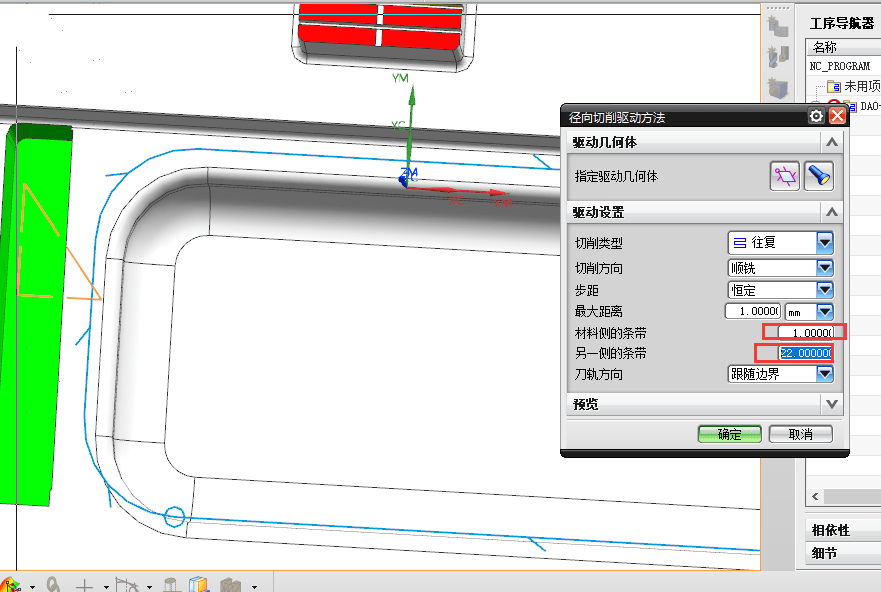Collapse the 驱动几何体 section chevron

(x=831, y=141)
